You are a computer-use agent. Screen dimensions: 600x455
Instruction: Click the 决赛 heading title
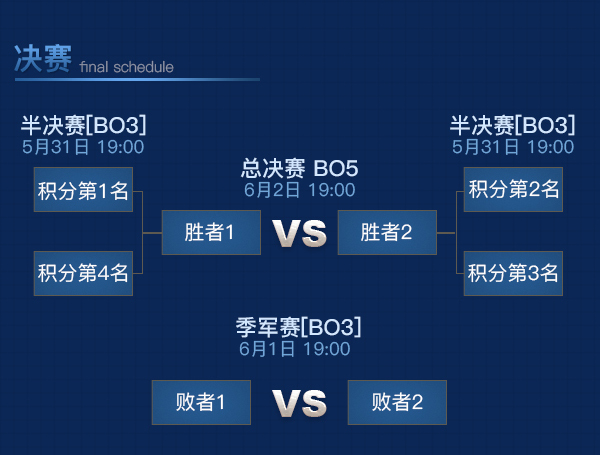pyautogui.click(x=43, y=59)
